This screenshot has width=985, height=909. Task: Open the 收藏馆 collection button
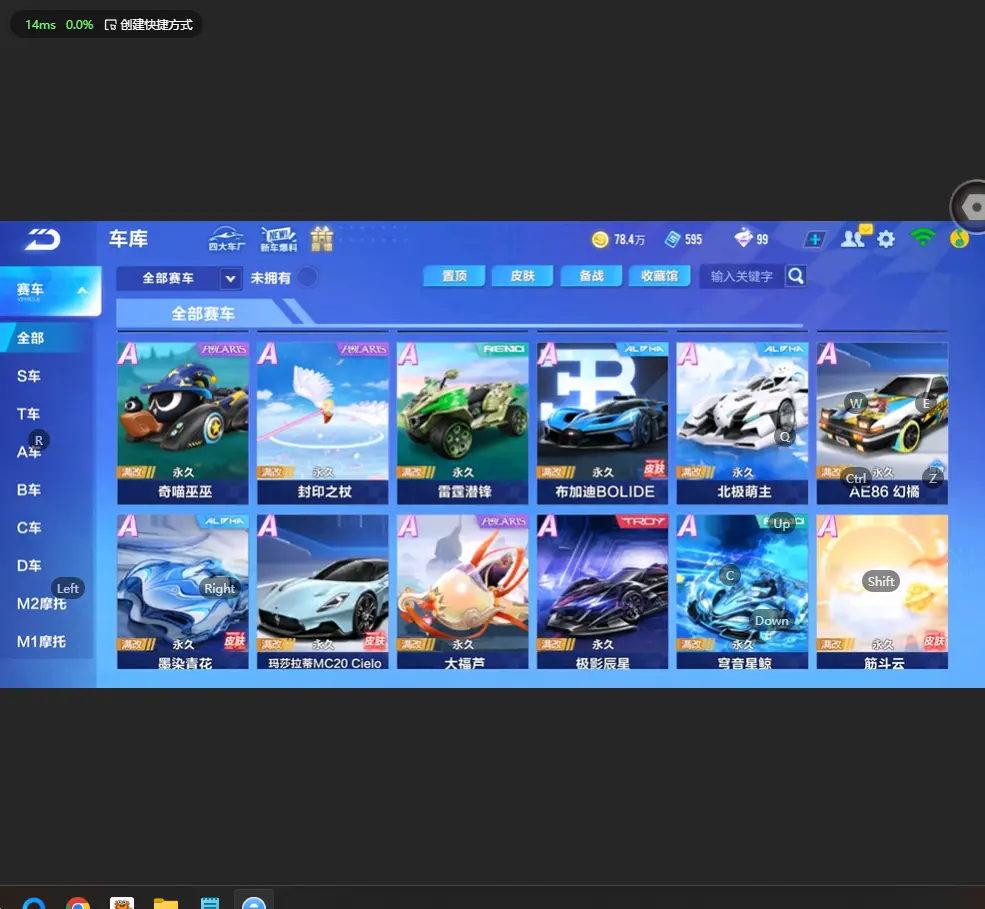point(660,276)
